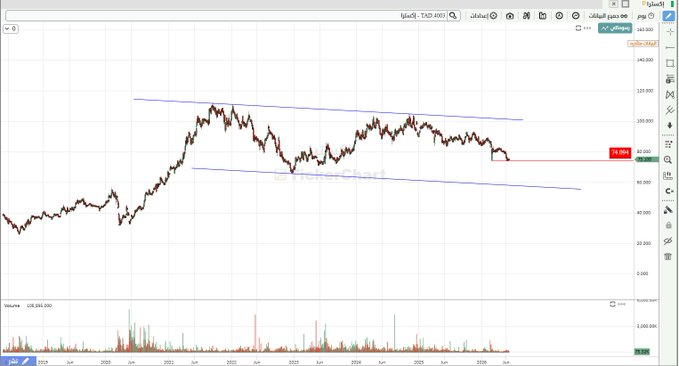The image size is (679, 366).
Task: Select the bowtie pattern drawing tool
Action: click(x=670, y=94)
